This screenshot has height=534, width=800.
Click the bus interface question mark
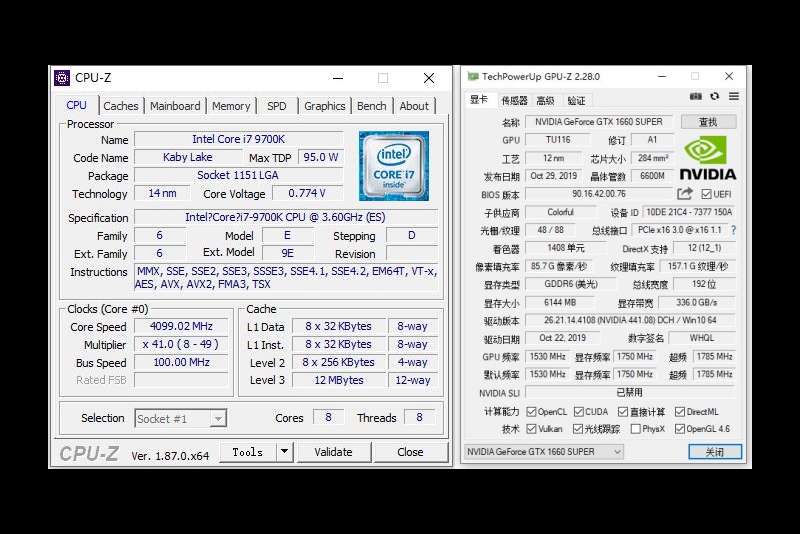pyautogui.click(x=733, y=230)
